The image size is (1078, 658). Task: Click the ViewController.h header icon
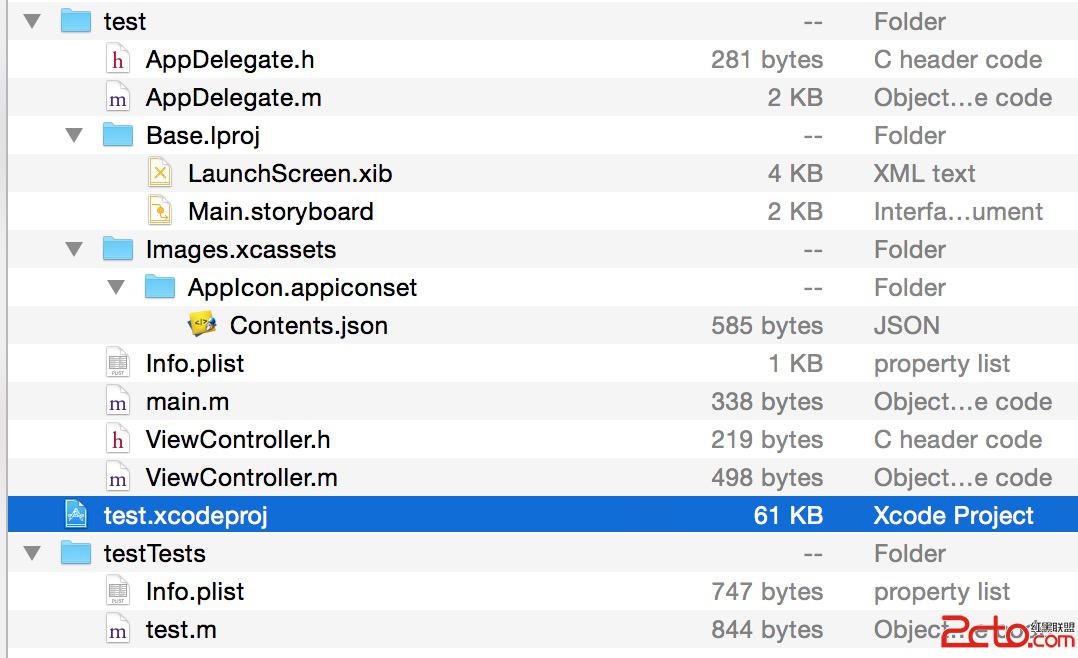(x=118, y=440)
